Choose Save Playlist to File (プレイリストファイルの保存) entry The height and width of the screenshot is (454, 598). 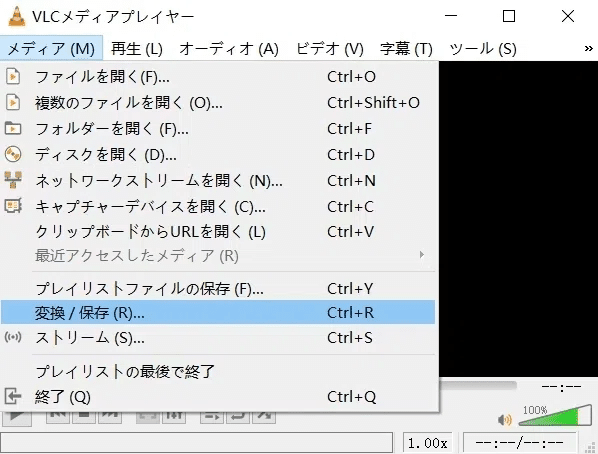218,288
